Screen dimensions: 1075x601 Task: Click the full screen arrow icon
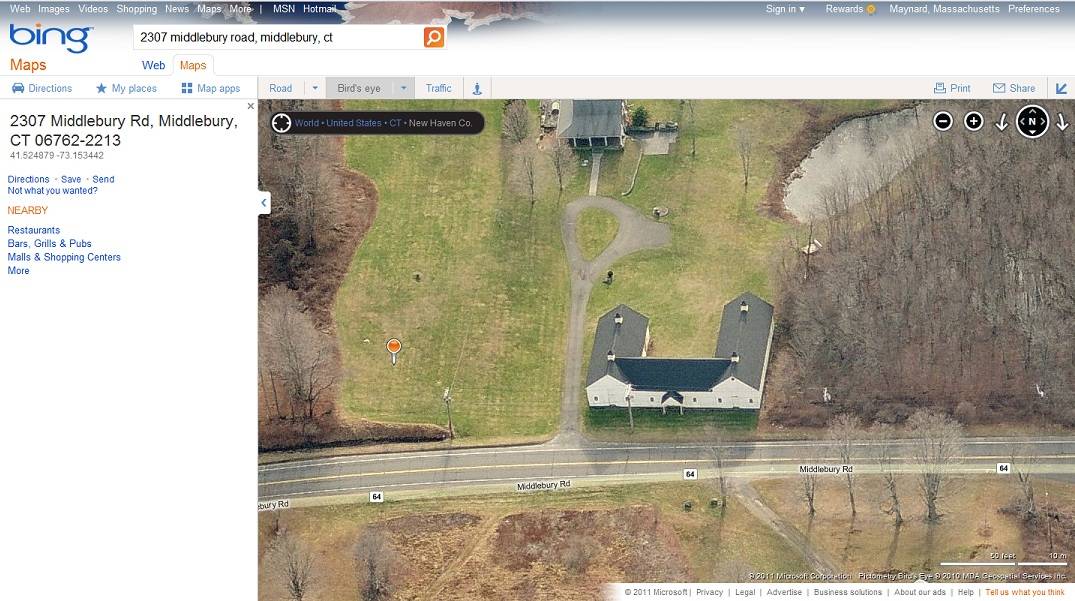point(1061,88)
